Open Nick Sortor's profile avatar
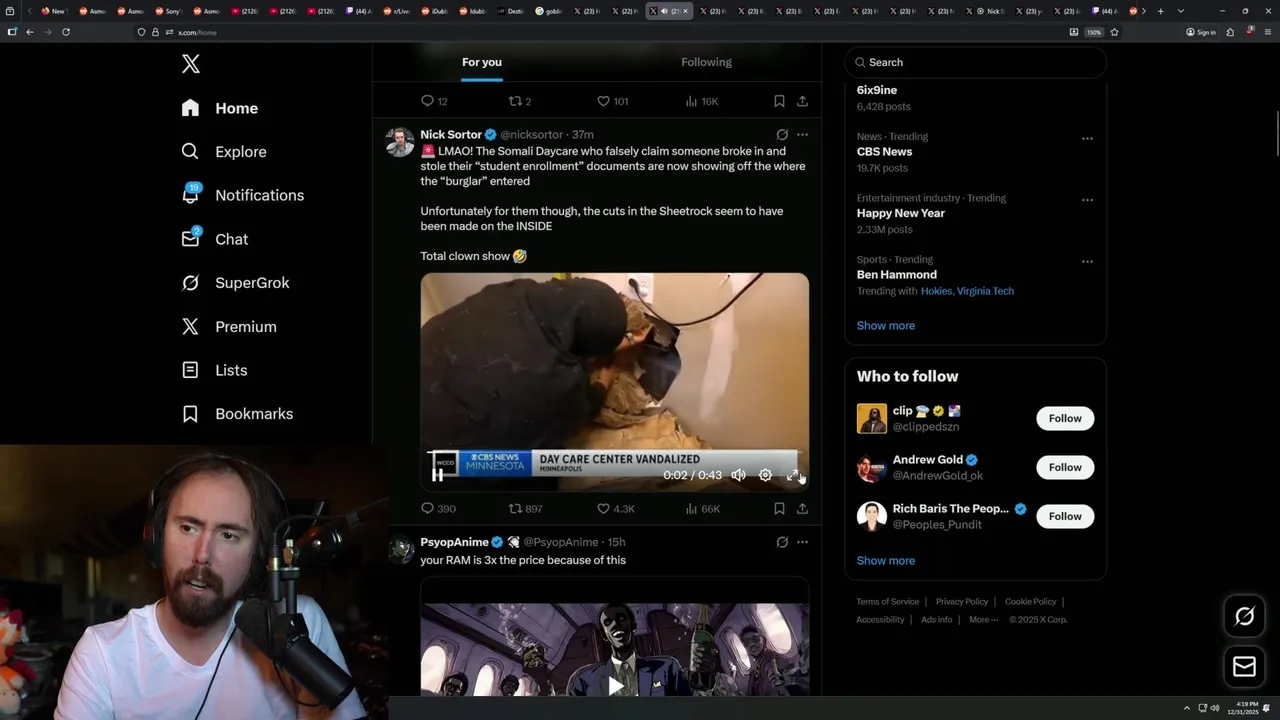Screen dimensions: 1280x720 point(400,142)
